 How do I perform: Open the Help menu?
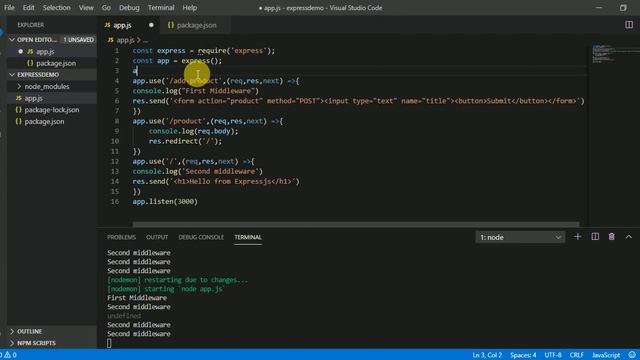pos(189,7)
